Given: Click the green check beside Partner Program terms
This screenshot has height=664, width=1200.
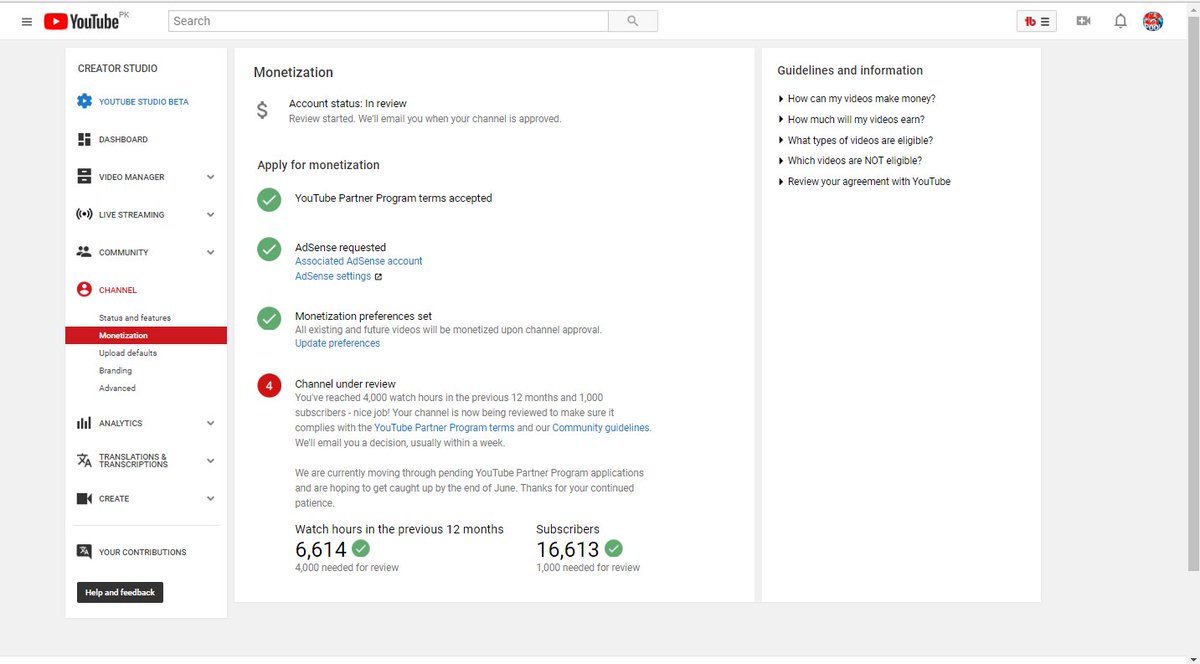Looking at the screenshot, I should (269, 199).
